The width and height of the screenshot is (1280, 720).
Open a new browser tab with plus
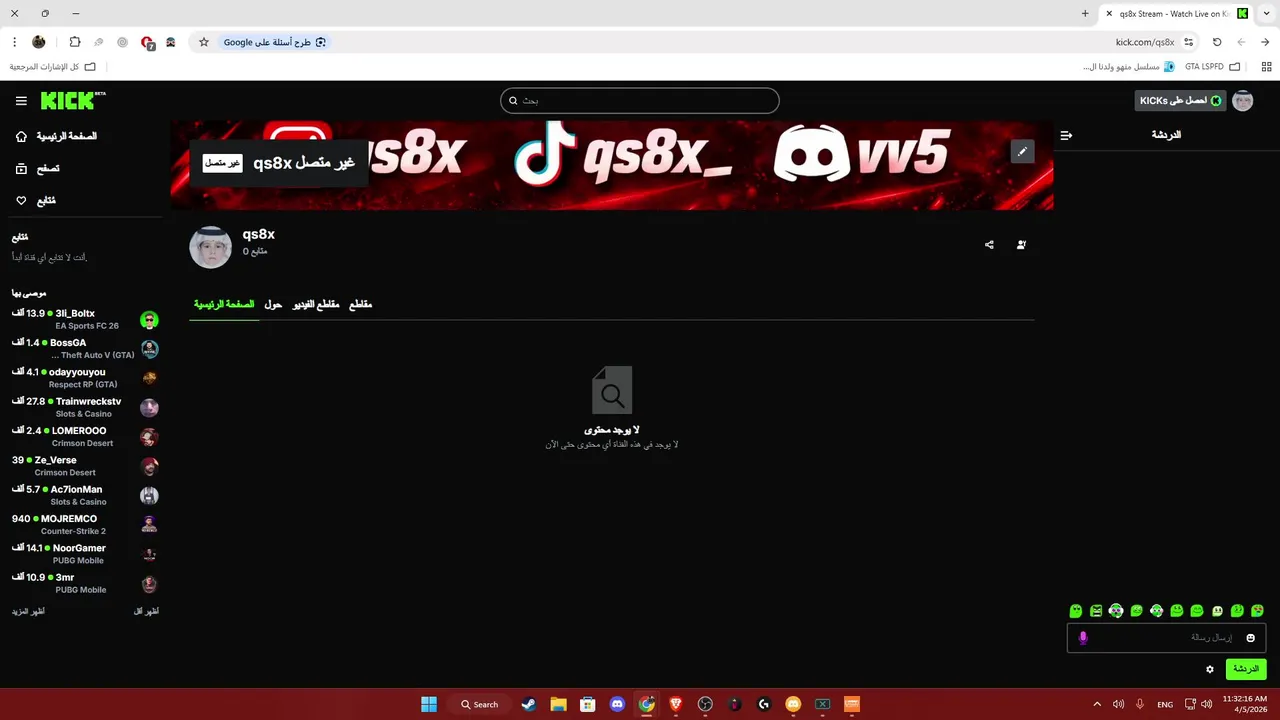click(1085, 14)
